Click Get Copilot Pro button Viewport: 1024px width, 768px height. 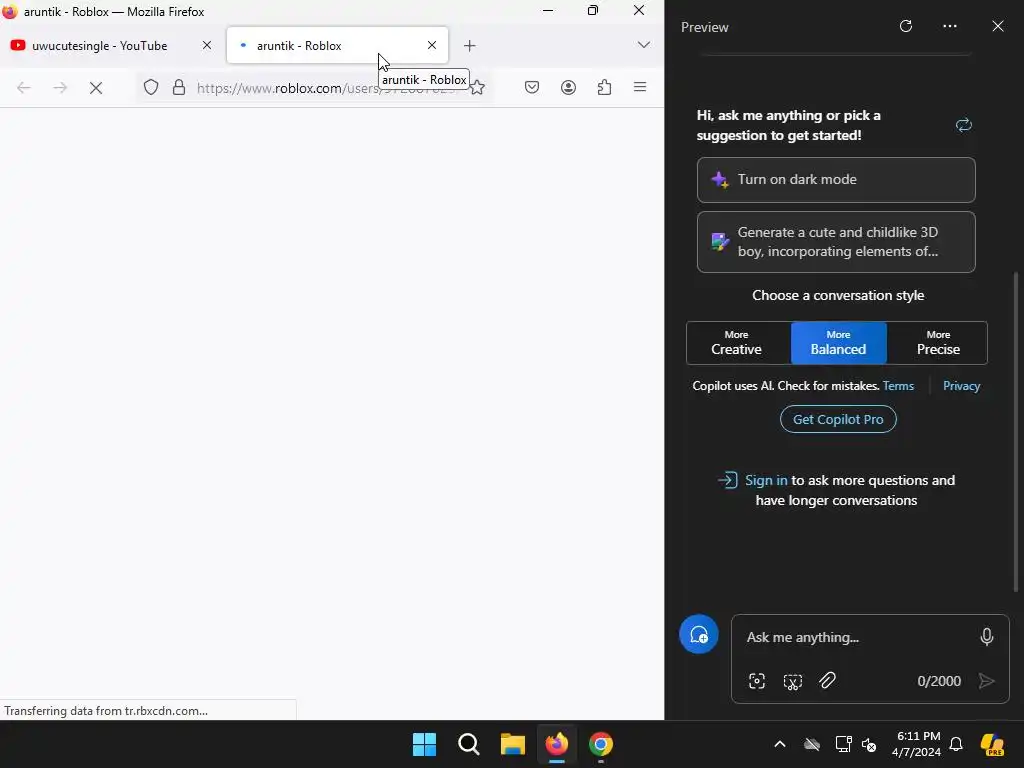click(839, 419)
